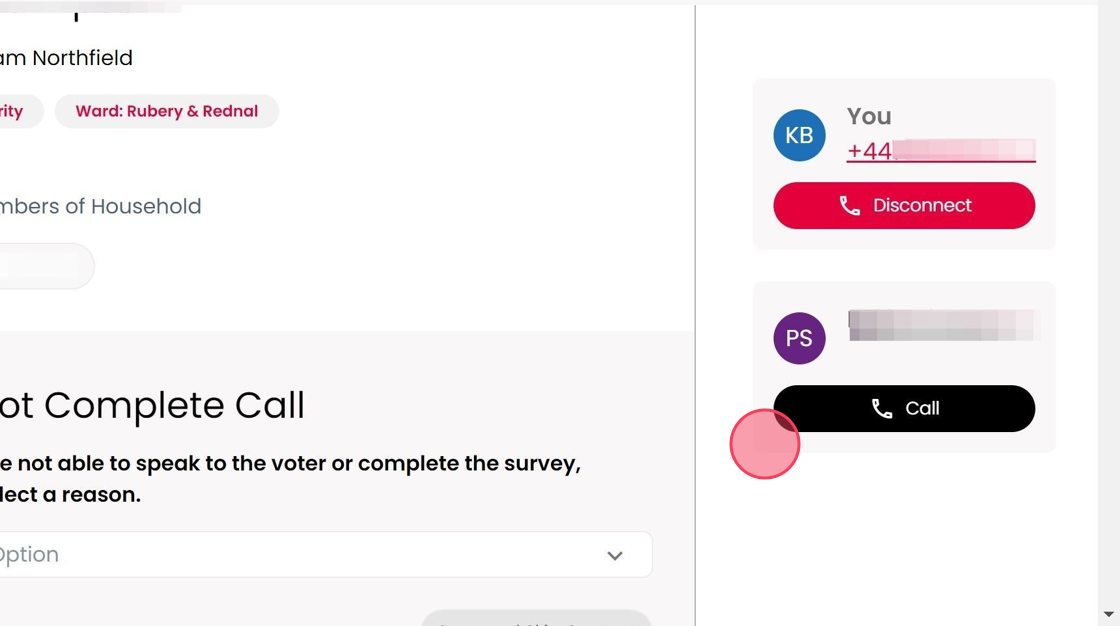Open the Option reason dropdown
The height and width of the screenshot is (626, 1120).
[320, 555]
